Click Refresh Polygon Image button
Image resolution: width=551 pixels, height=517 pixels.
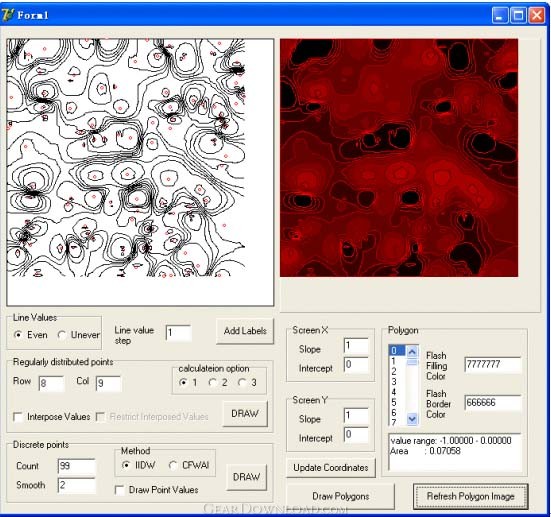pos(471,496)
